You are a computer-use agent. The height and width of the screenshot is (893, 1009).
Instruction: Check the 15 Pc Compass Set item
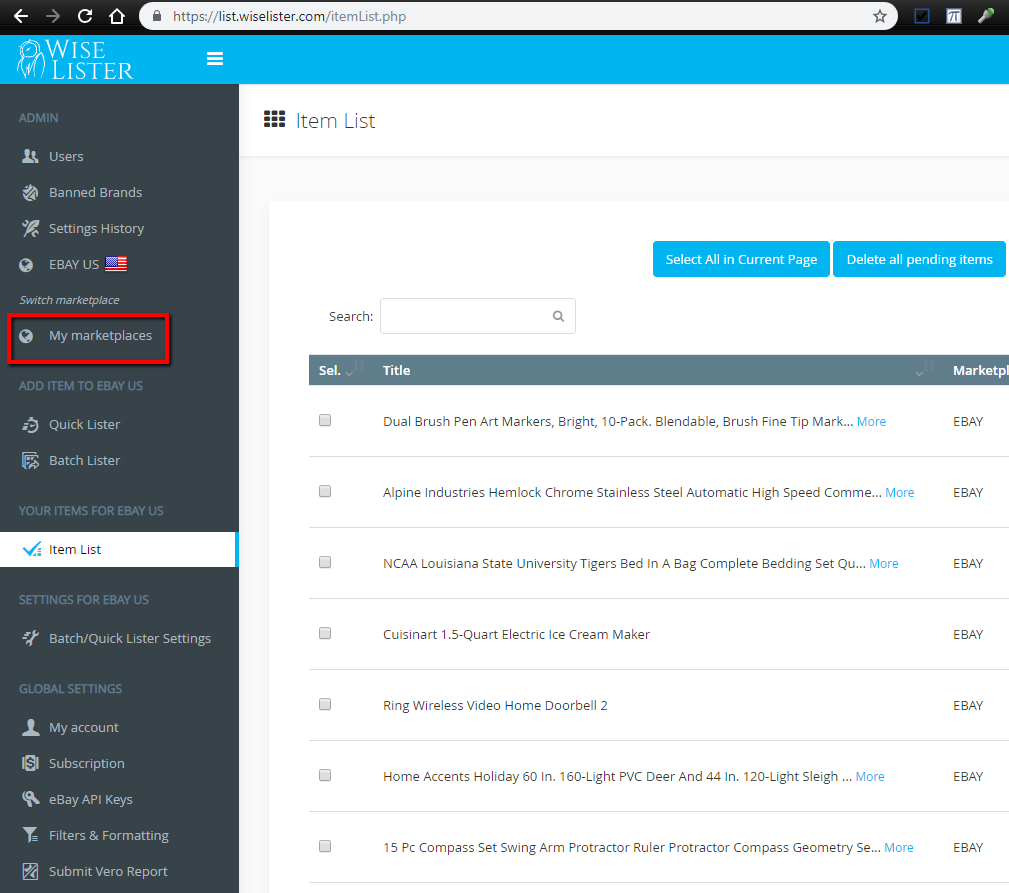(325, 846)
